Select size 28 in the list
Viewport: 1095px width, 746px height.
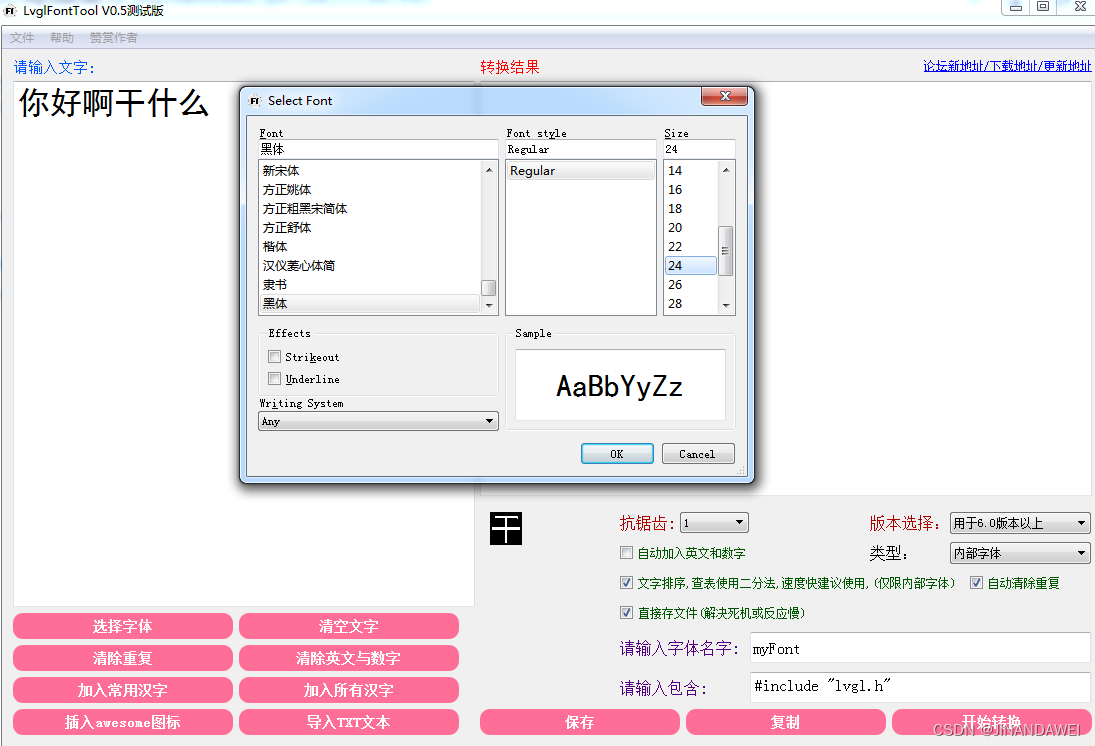coord(691,303)
